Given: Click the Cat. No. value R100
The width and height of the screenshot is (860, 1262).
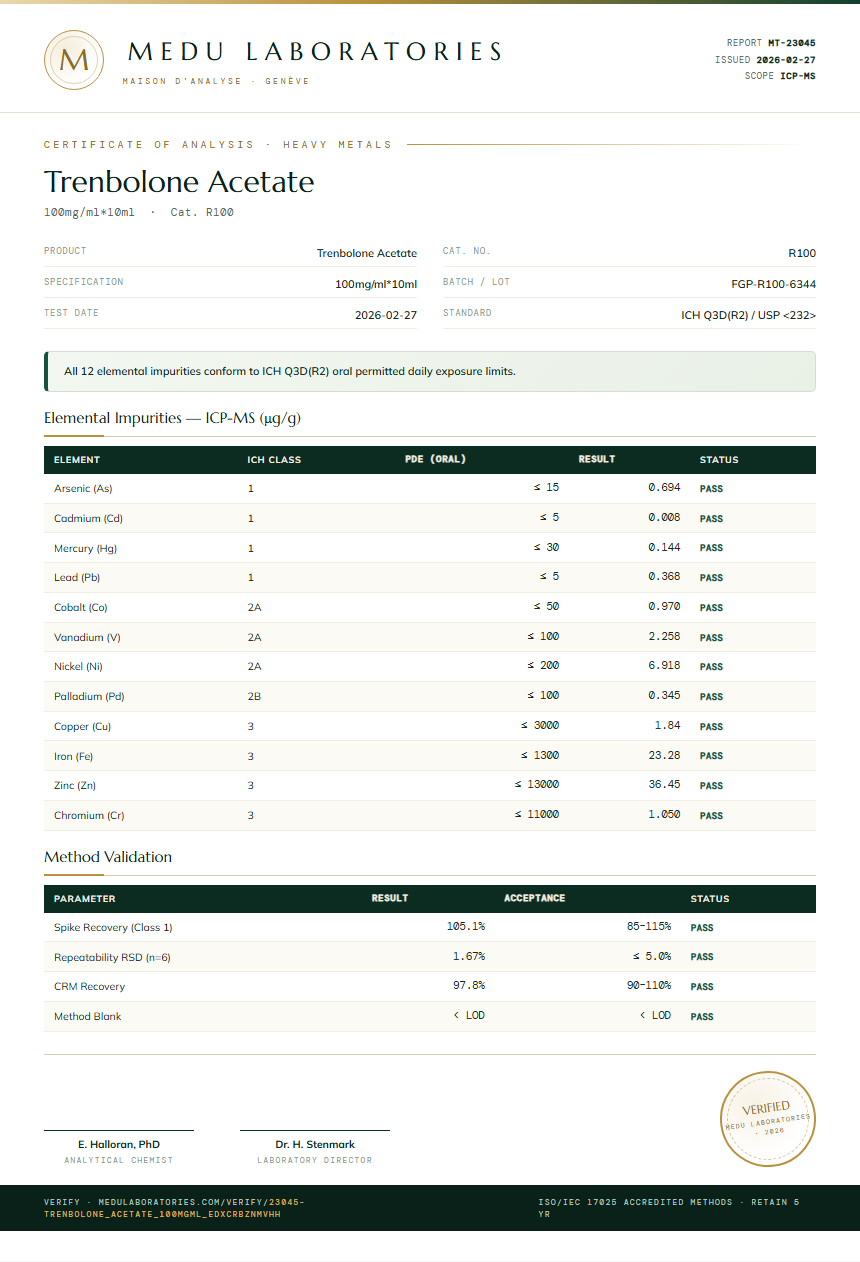Looking at the screenshot, I should [802, 253].
